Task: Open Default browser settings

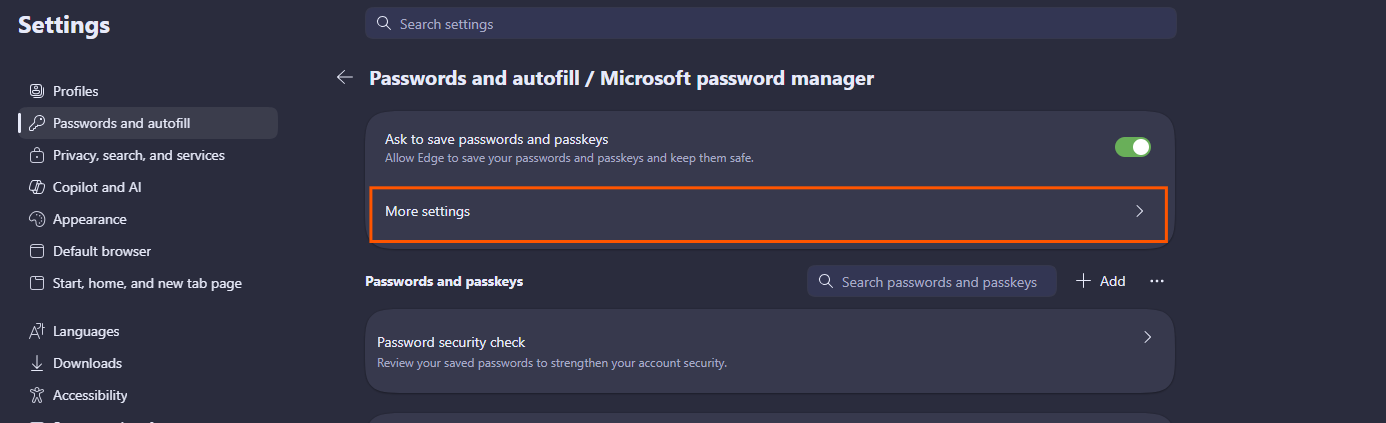Action: pyautogui.click(x=148, y=251)
